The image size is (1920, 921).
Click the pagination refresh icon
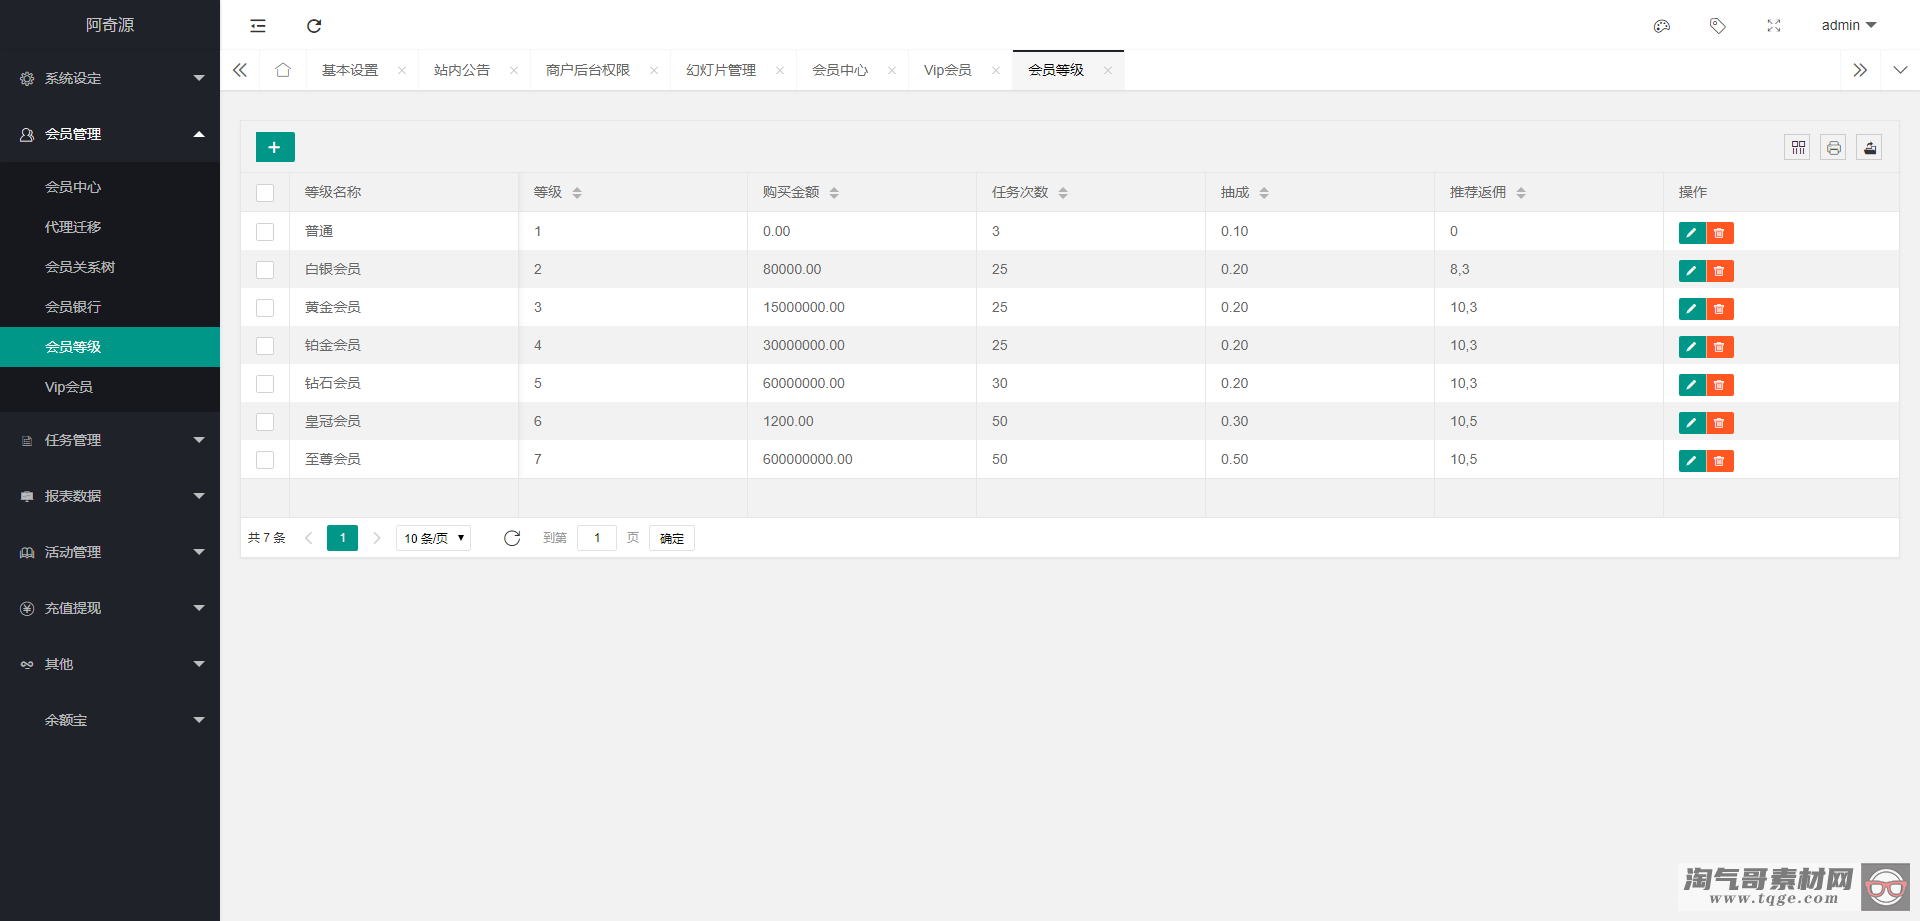click(x=512, y=538)
